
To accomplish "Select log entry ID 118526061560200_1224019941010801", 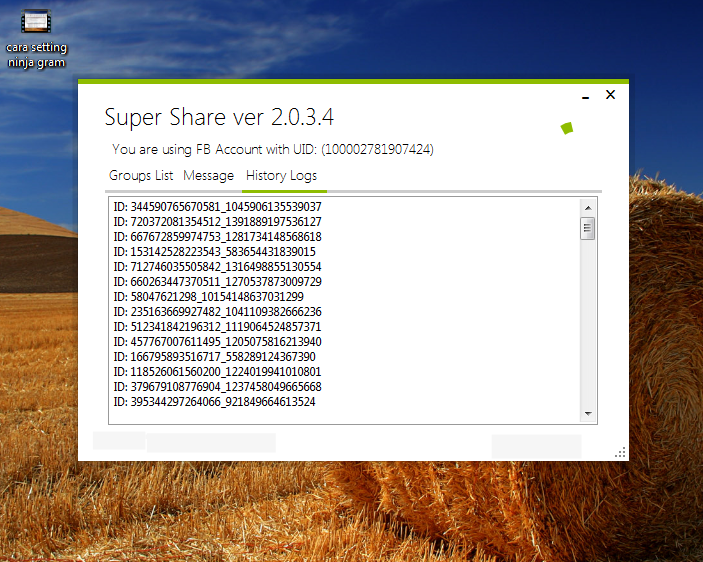I will pyautogui.click(x=217, y=372).
